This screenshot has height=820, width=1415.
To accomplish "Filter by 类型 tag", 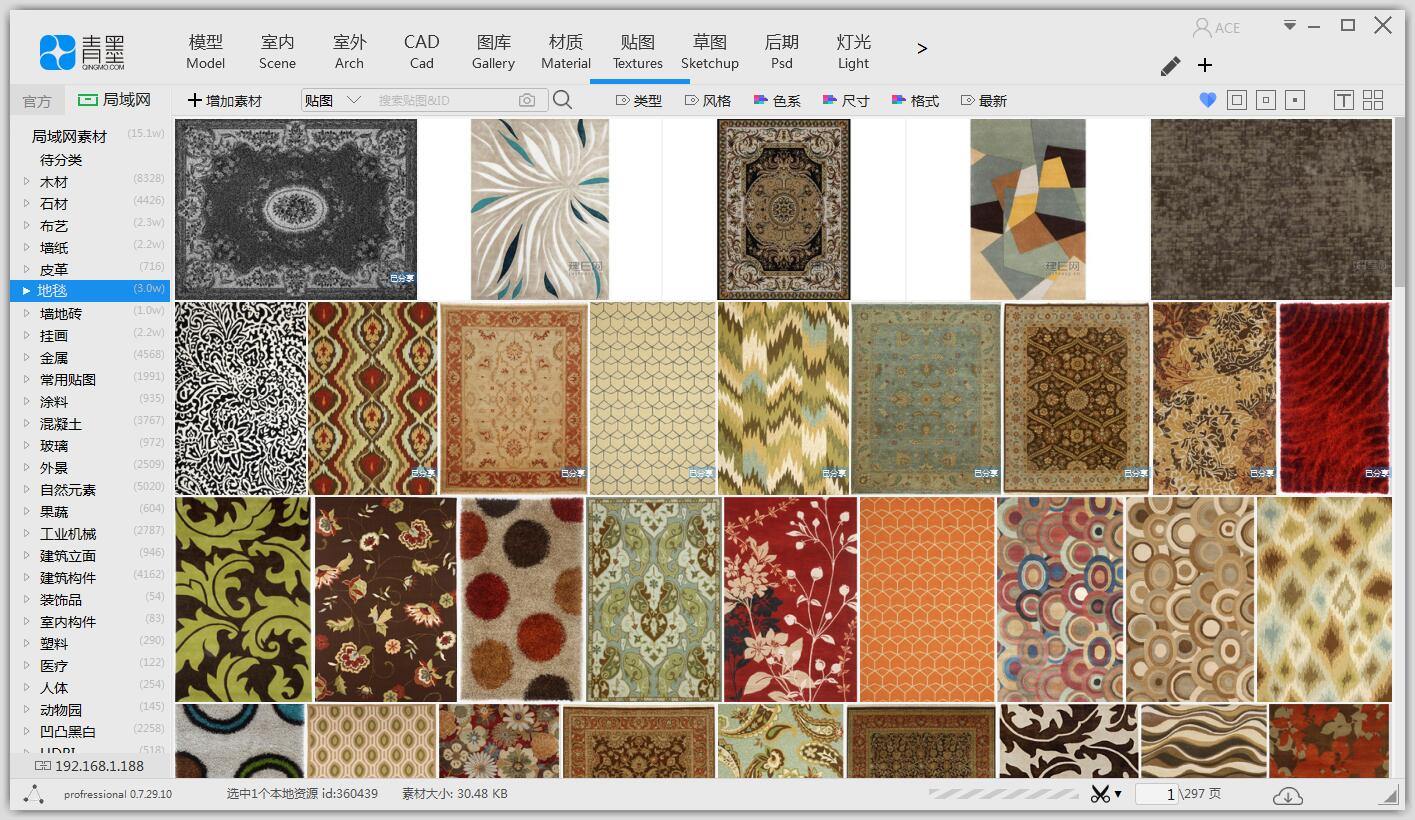I will pyautogui.click(x=638, y=100).
